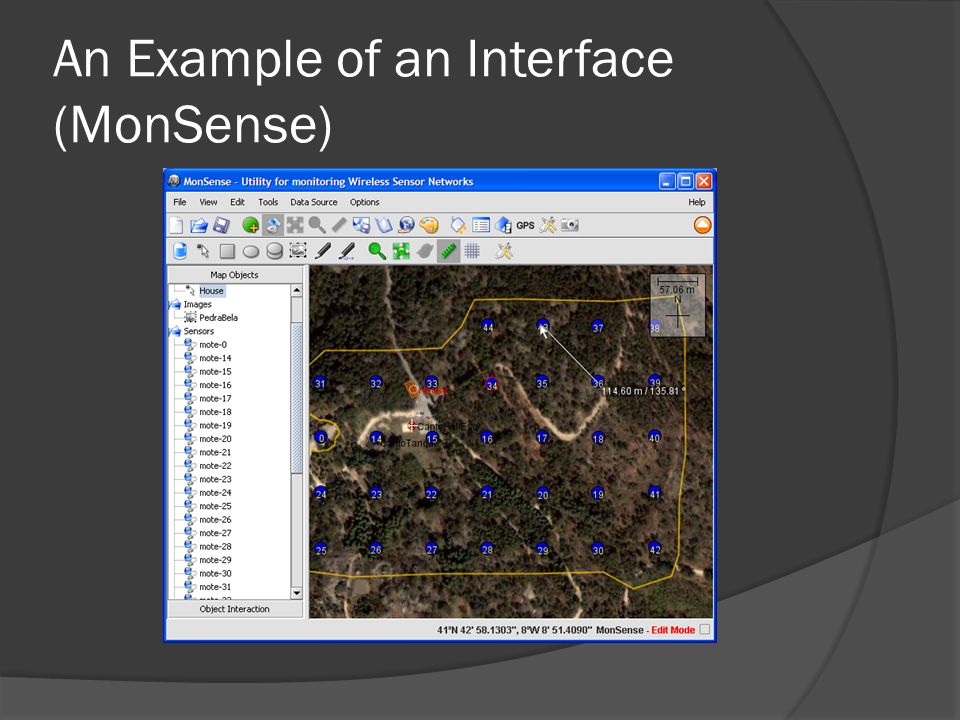Select mote-26 in the sensors list
960x720 pixels.
pos(215,520)
